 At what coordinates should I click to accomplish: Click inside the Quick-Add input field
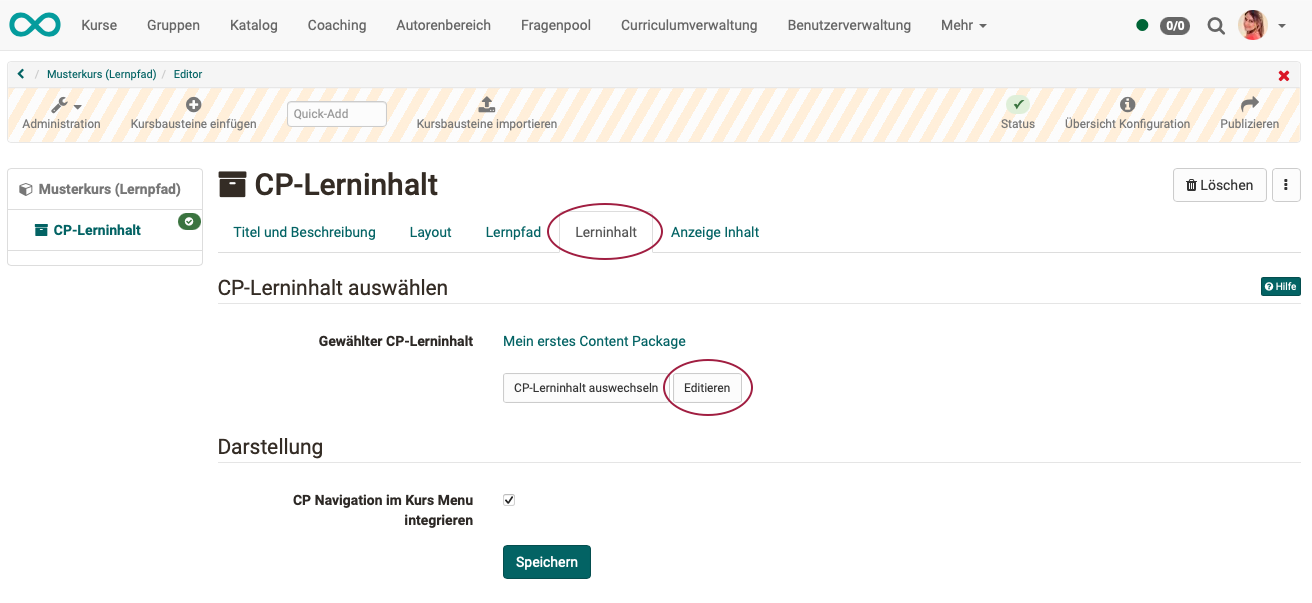click(x=336, y=113)
